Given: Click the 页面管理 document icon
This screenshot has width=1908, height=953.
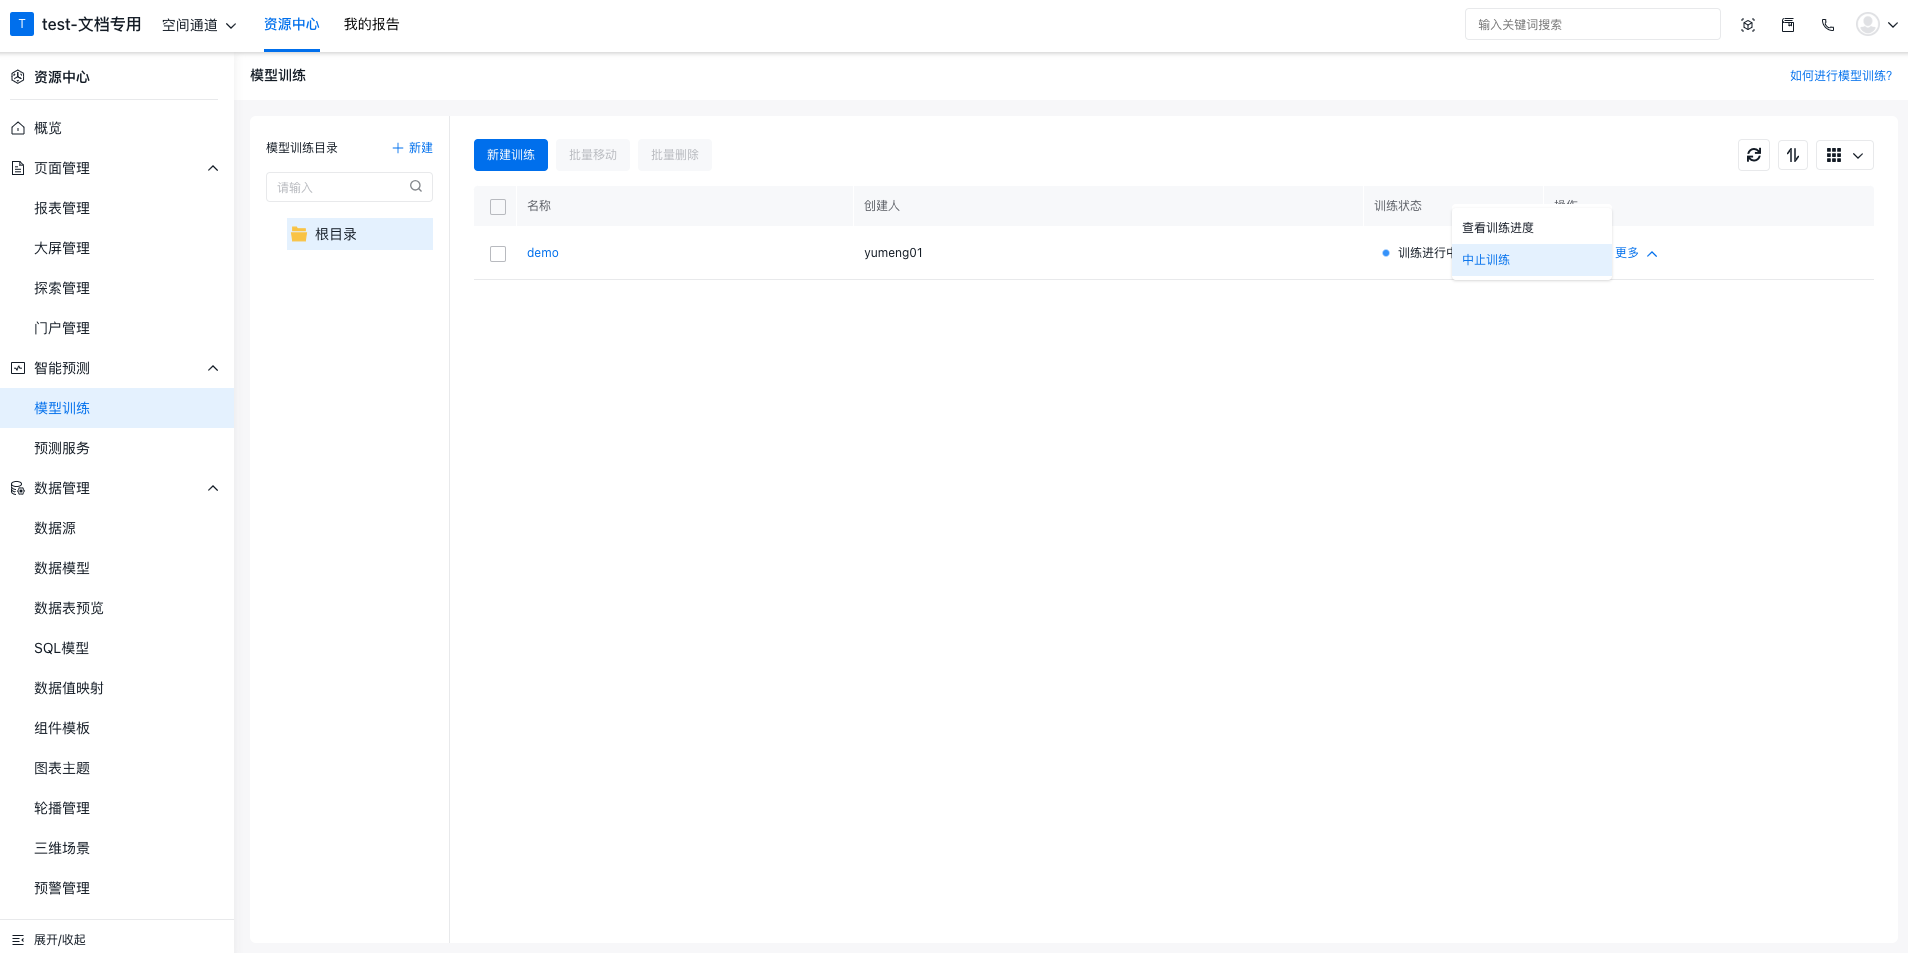Looking at the screenshot, I should tap(18, 168).
